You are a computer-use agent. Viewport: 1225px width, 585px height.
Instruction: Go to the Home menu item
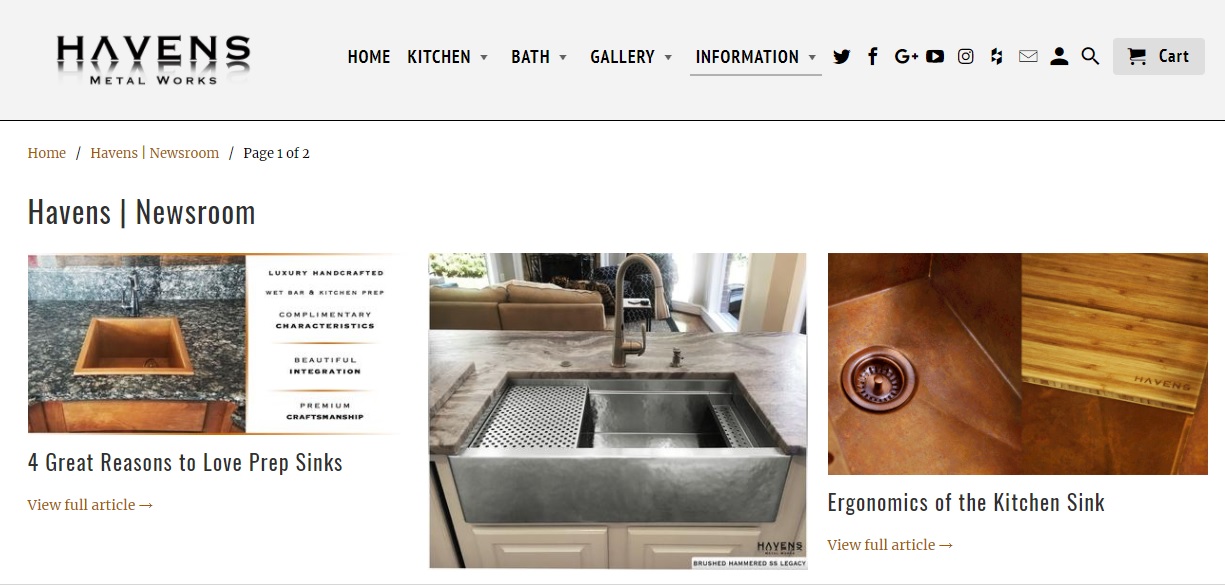pos(369,57)
